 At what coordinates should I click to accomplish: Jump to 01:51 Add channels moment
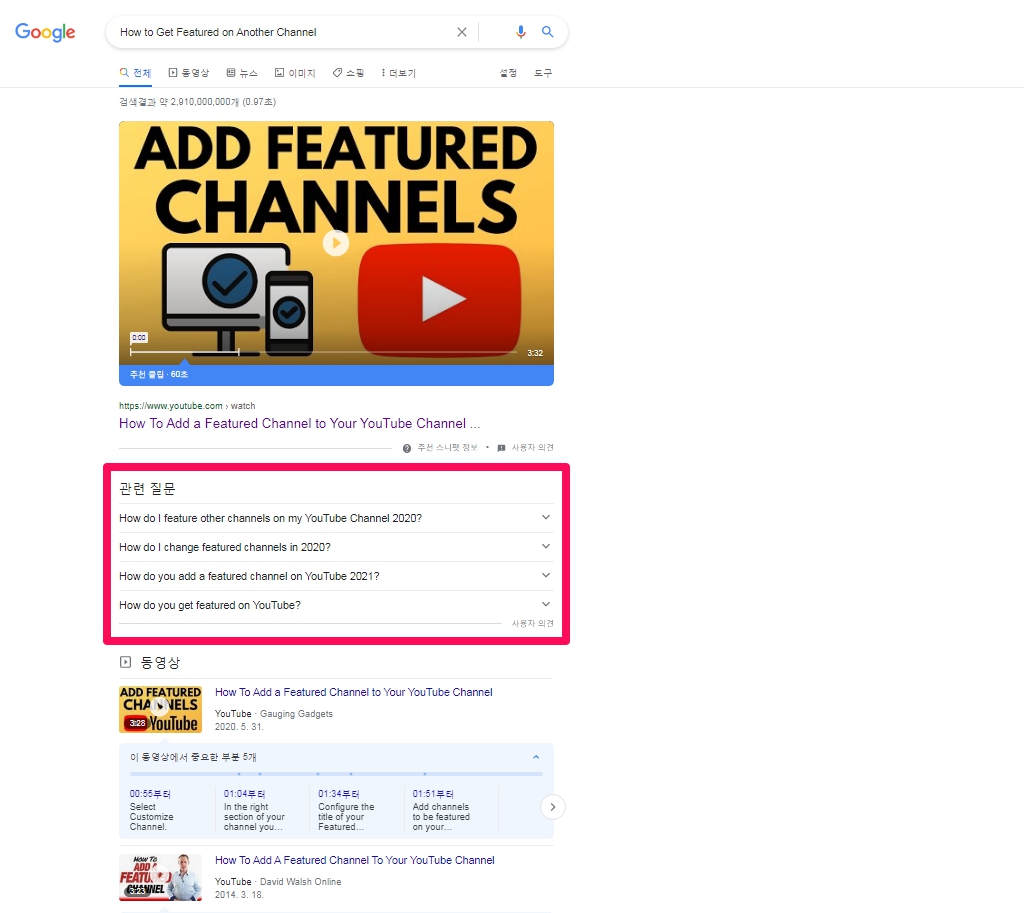pyautogui.click(x=441, y=810)
